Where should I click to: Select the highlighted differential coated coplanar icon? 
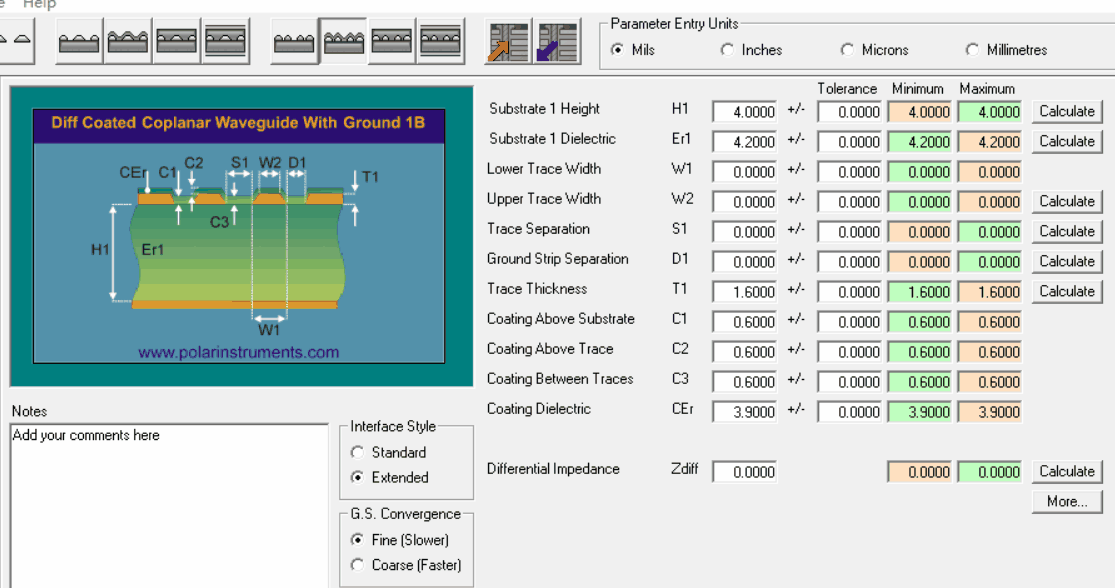(x=342, y=40)
